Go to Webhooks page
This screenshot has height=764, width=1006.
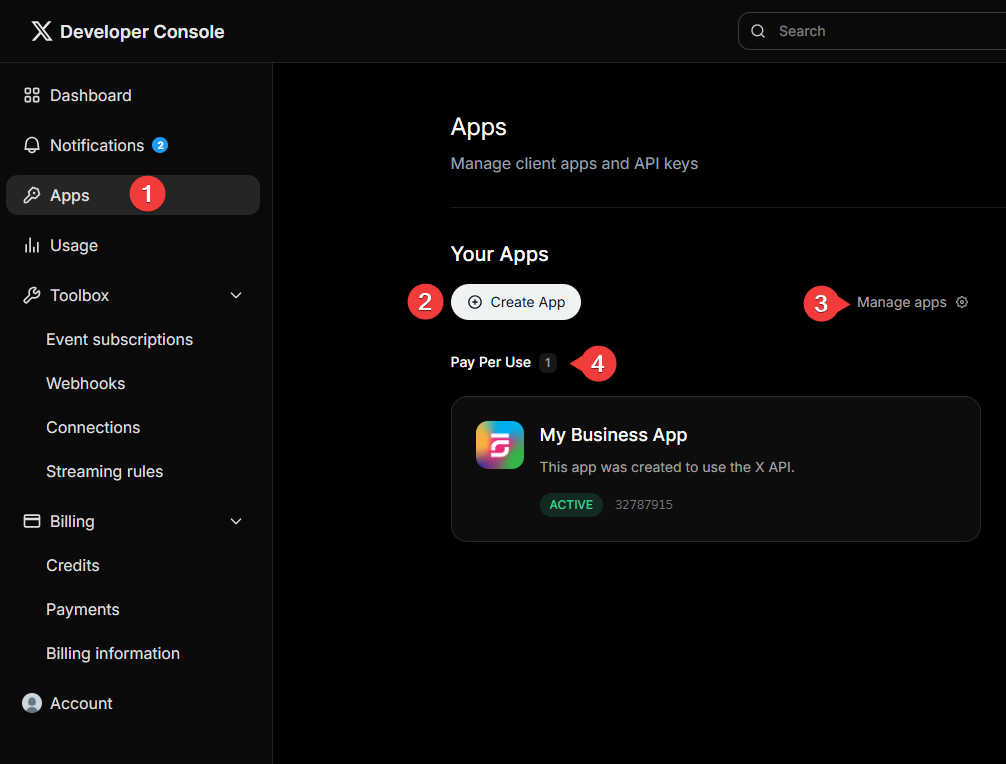point(85,383)
